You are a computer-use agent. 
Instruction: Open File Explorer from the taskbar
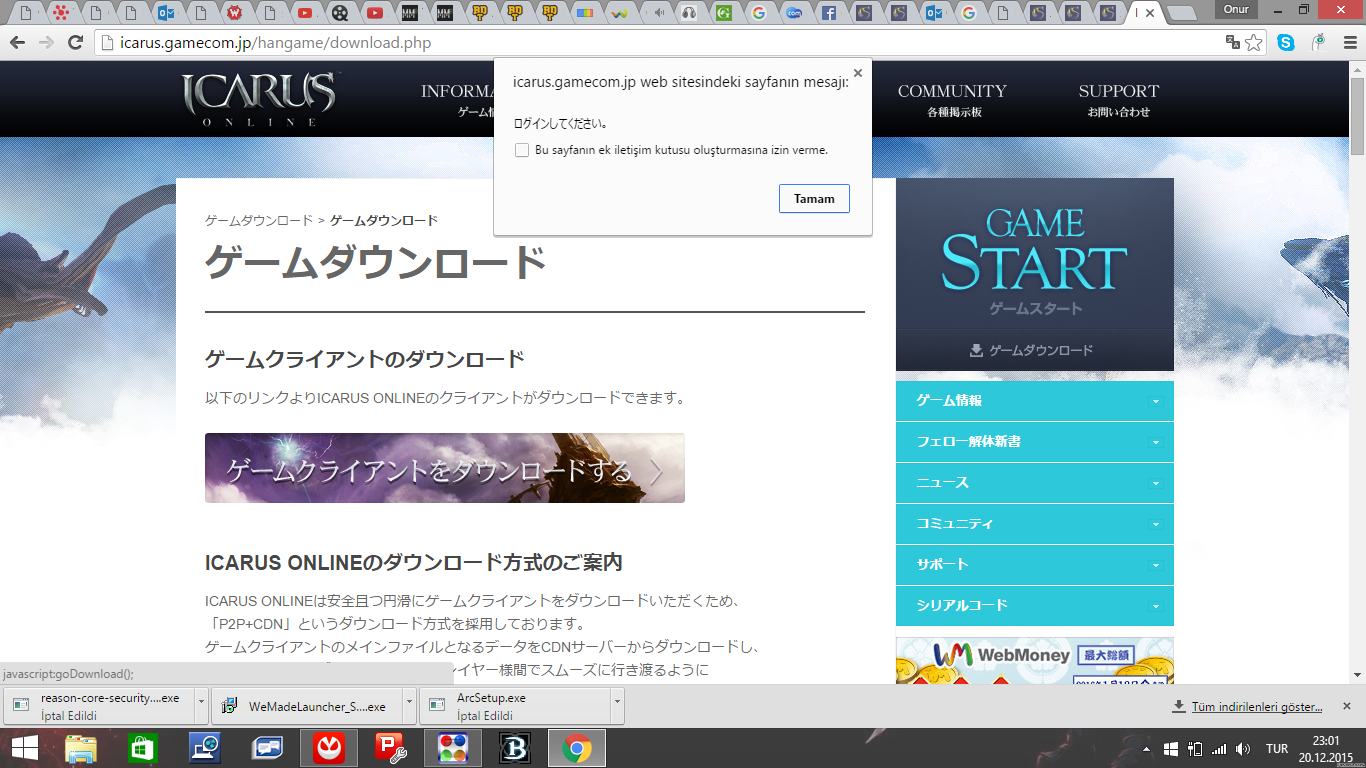click(81, 748)
